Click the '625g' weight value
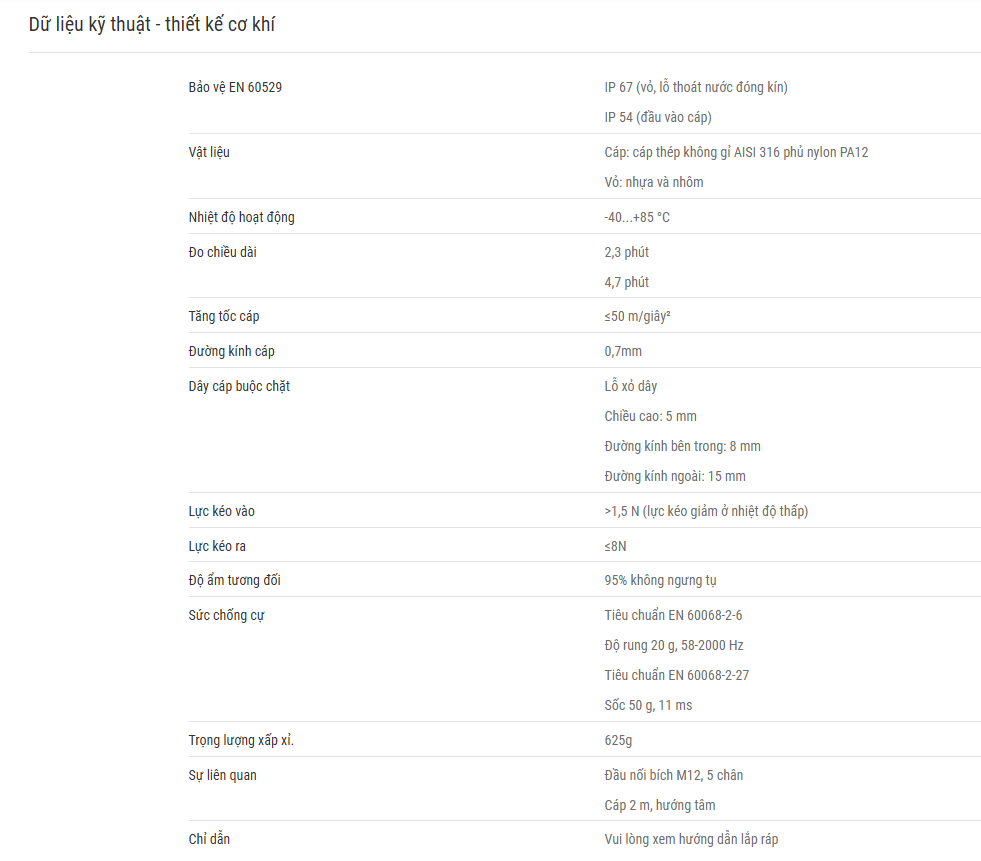Image resolution: width=981 pixels, height=861 pixels. (x=618, y=741)
